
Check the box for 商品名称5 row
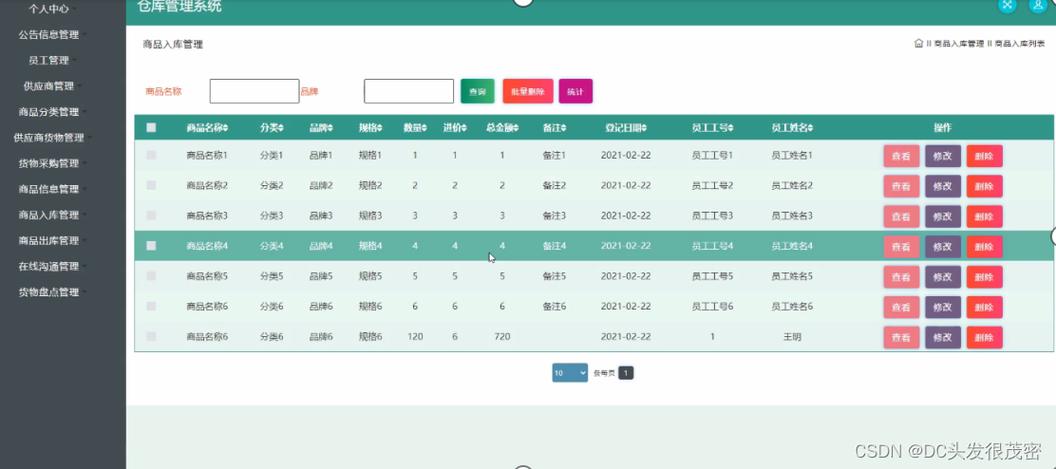coord(152,276)
